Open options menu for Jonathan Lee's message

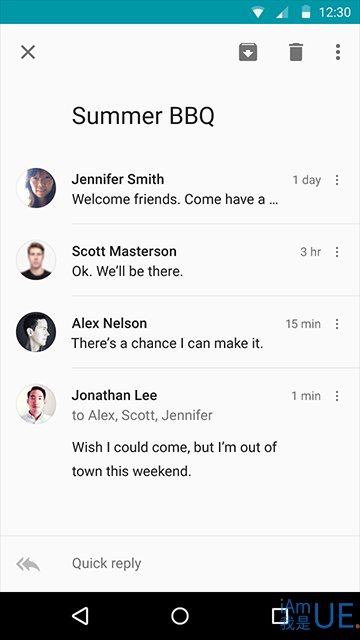(337, 396)
